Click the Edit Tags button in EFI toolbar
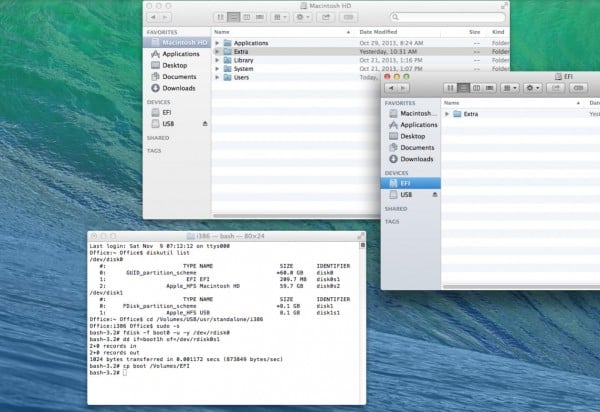 pos(579,88)
